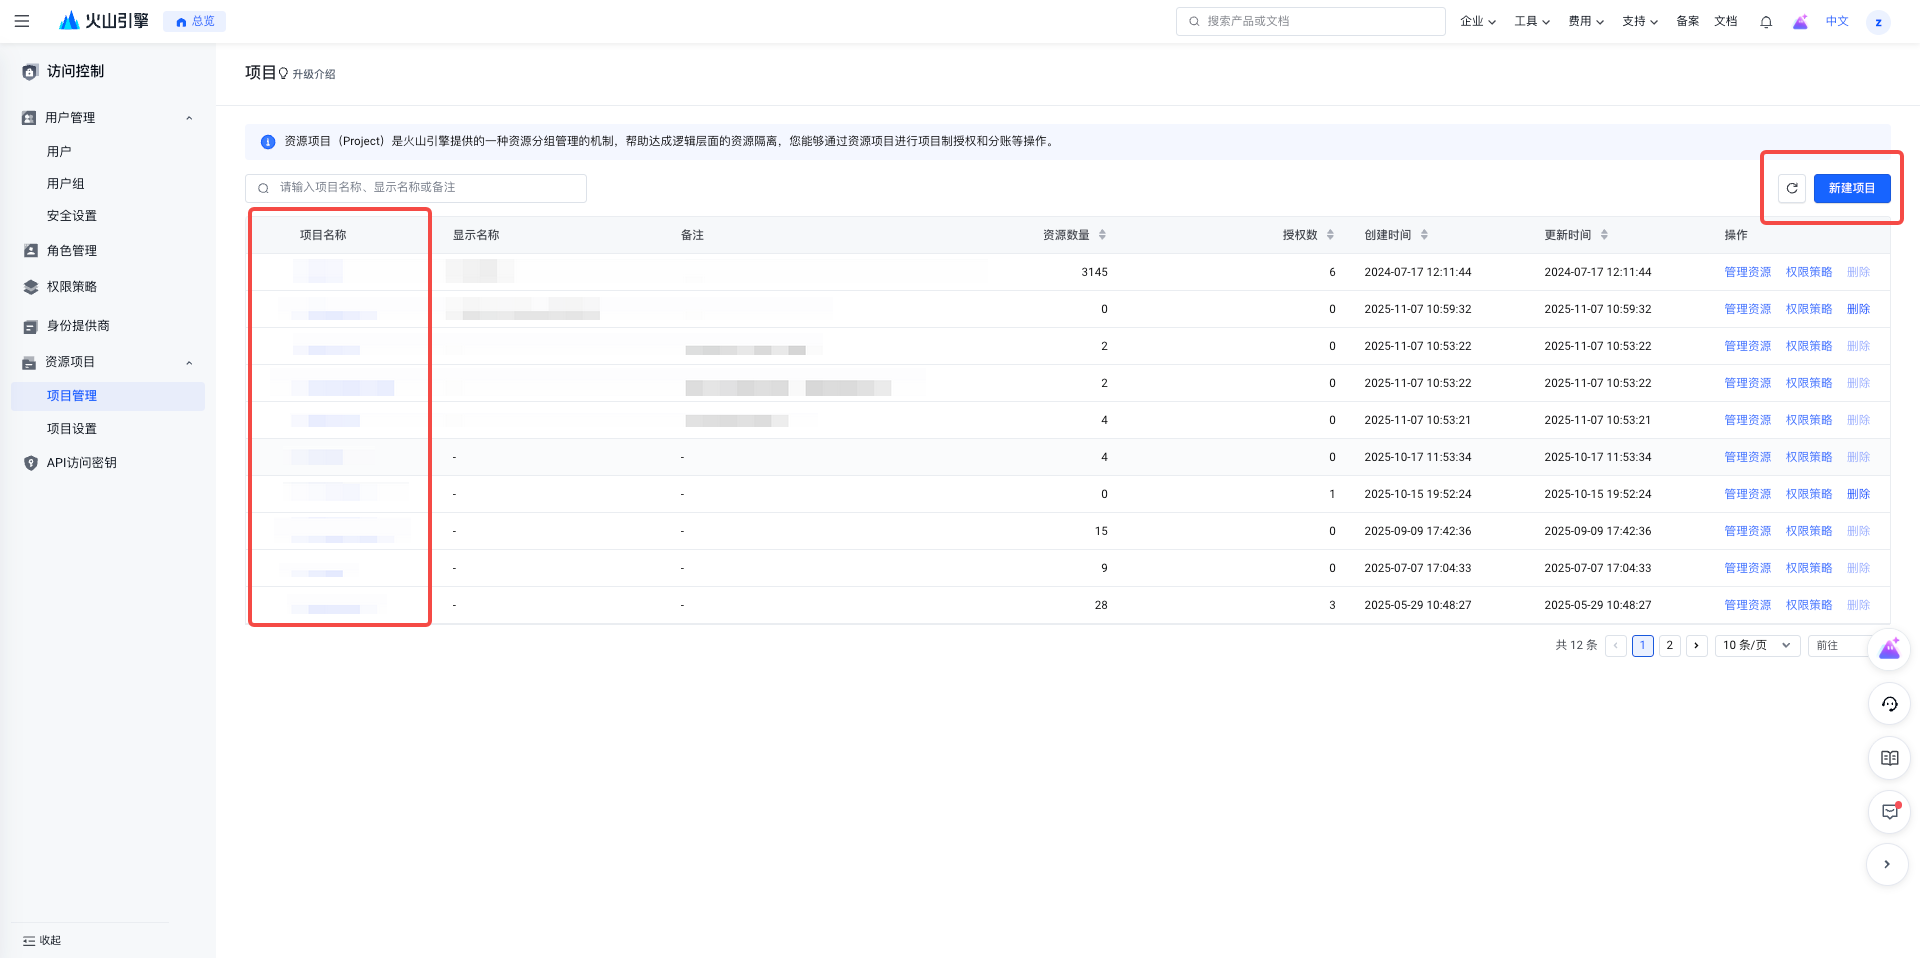Open the notification bell in header
The image size is (1920, 958).
1766,21
